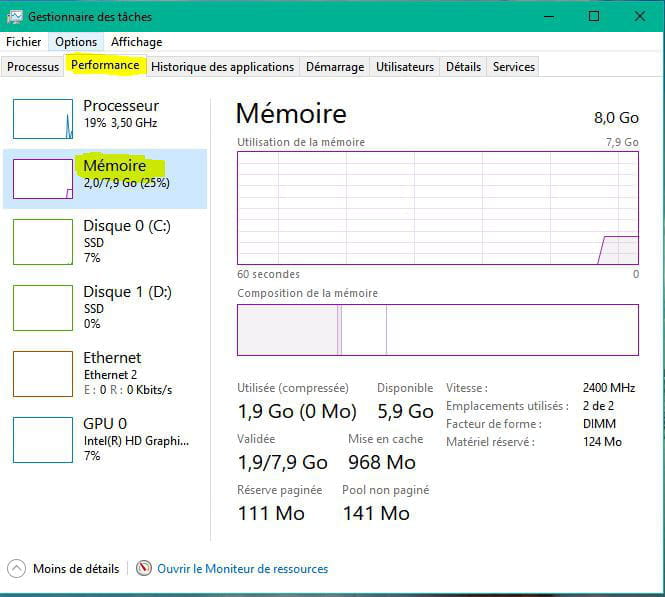Switch to Historique des applications tab

point(222,67)
